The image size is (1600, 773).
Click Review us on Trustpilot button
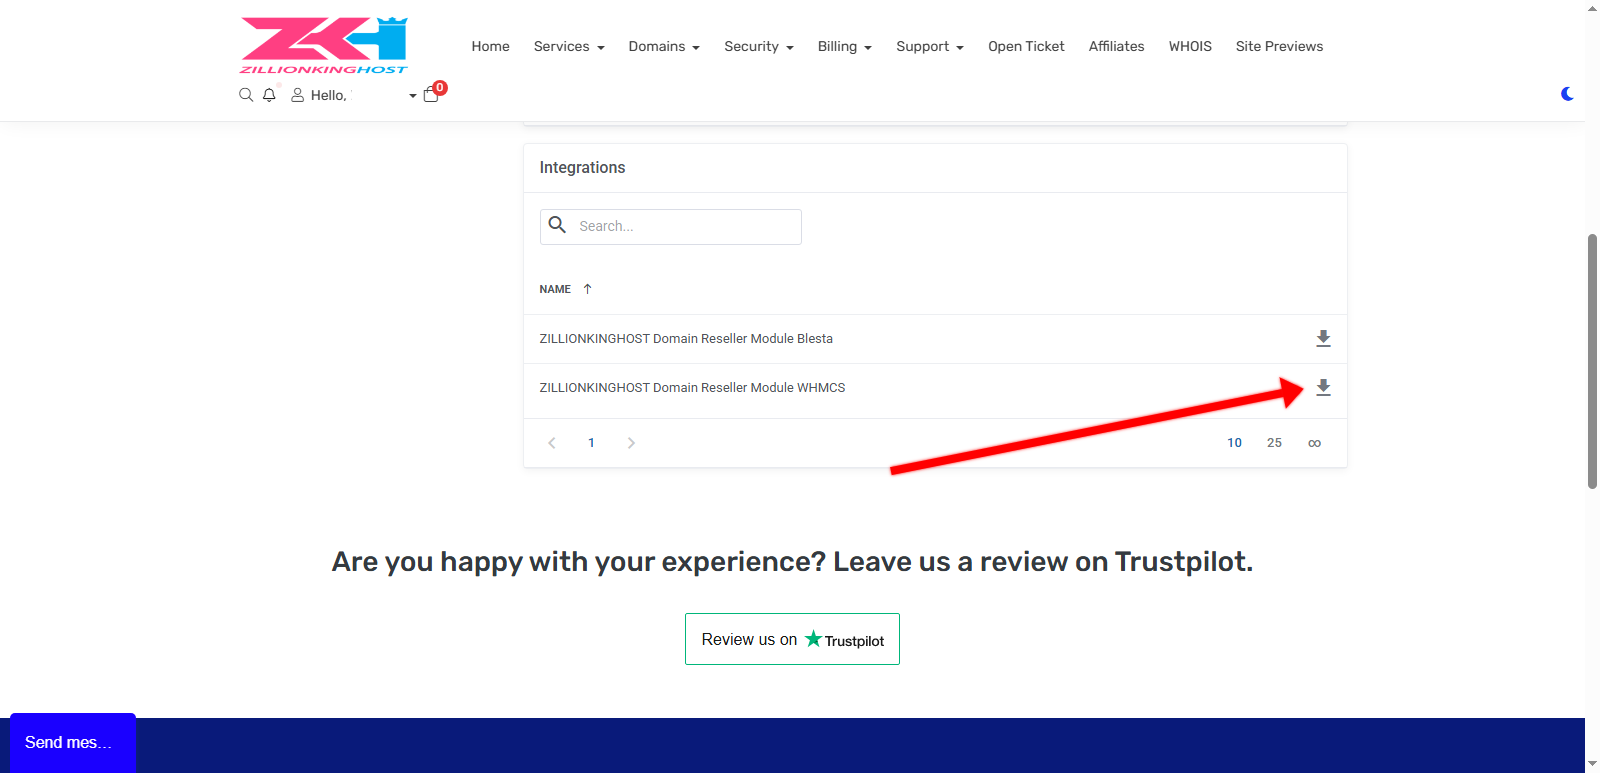pos(792,639)
